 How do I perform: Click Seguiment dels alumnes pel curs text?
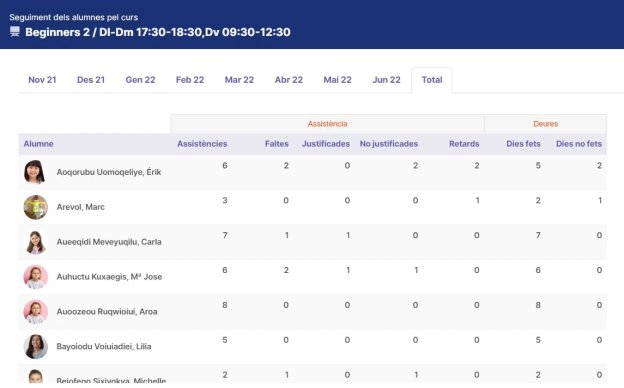pos(74,17)
